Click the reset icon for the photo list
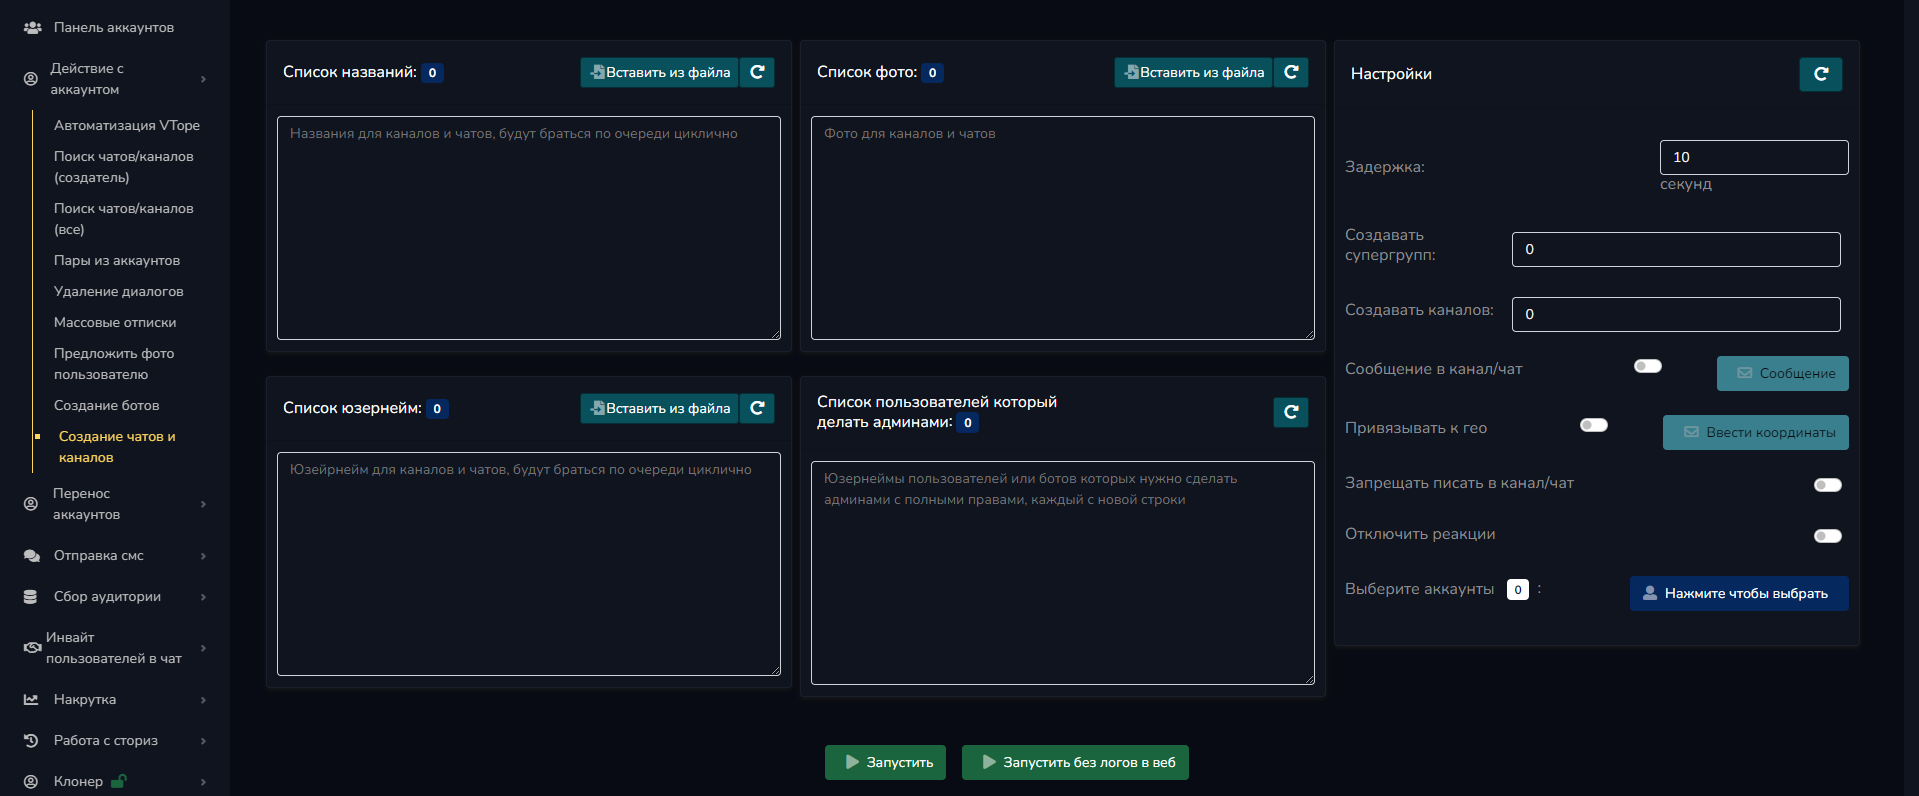1919x796 pixels. click(x=1291, y=72)
